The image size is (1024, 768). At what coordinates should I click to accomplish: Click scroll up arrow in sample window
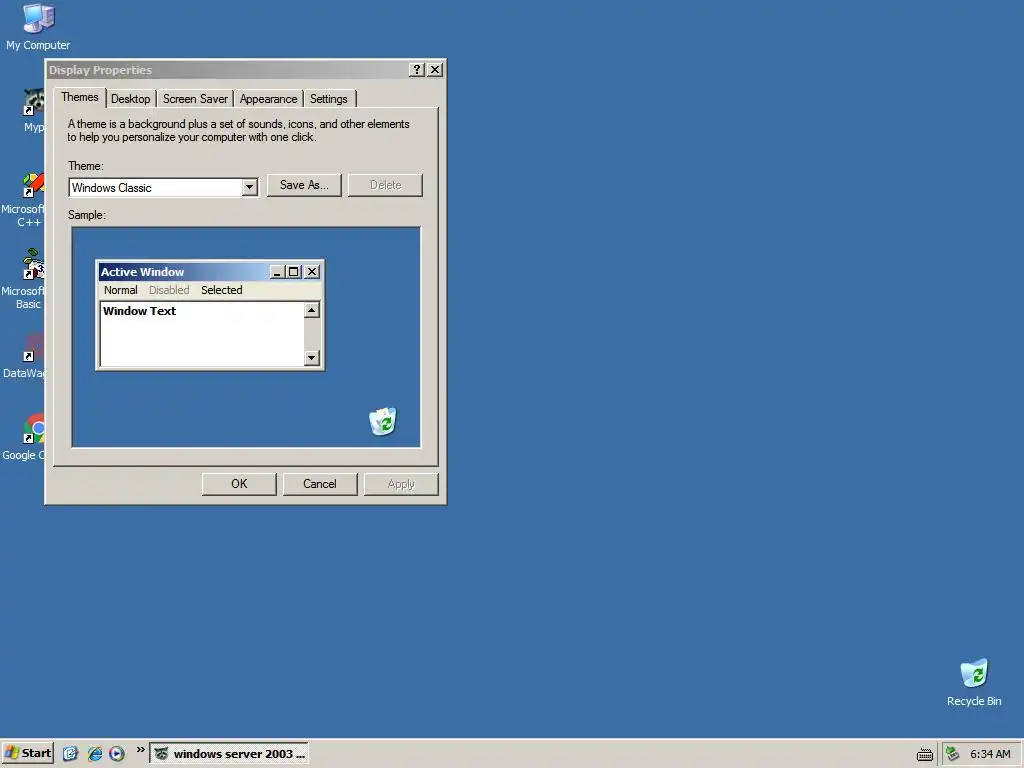312,310
